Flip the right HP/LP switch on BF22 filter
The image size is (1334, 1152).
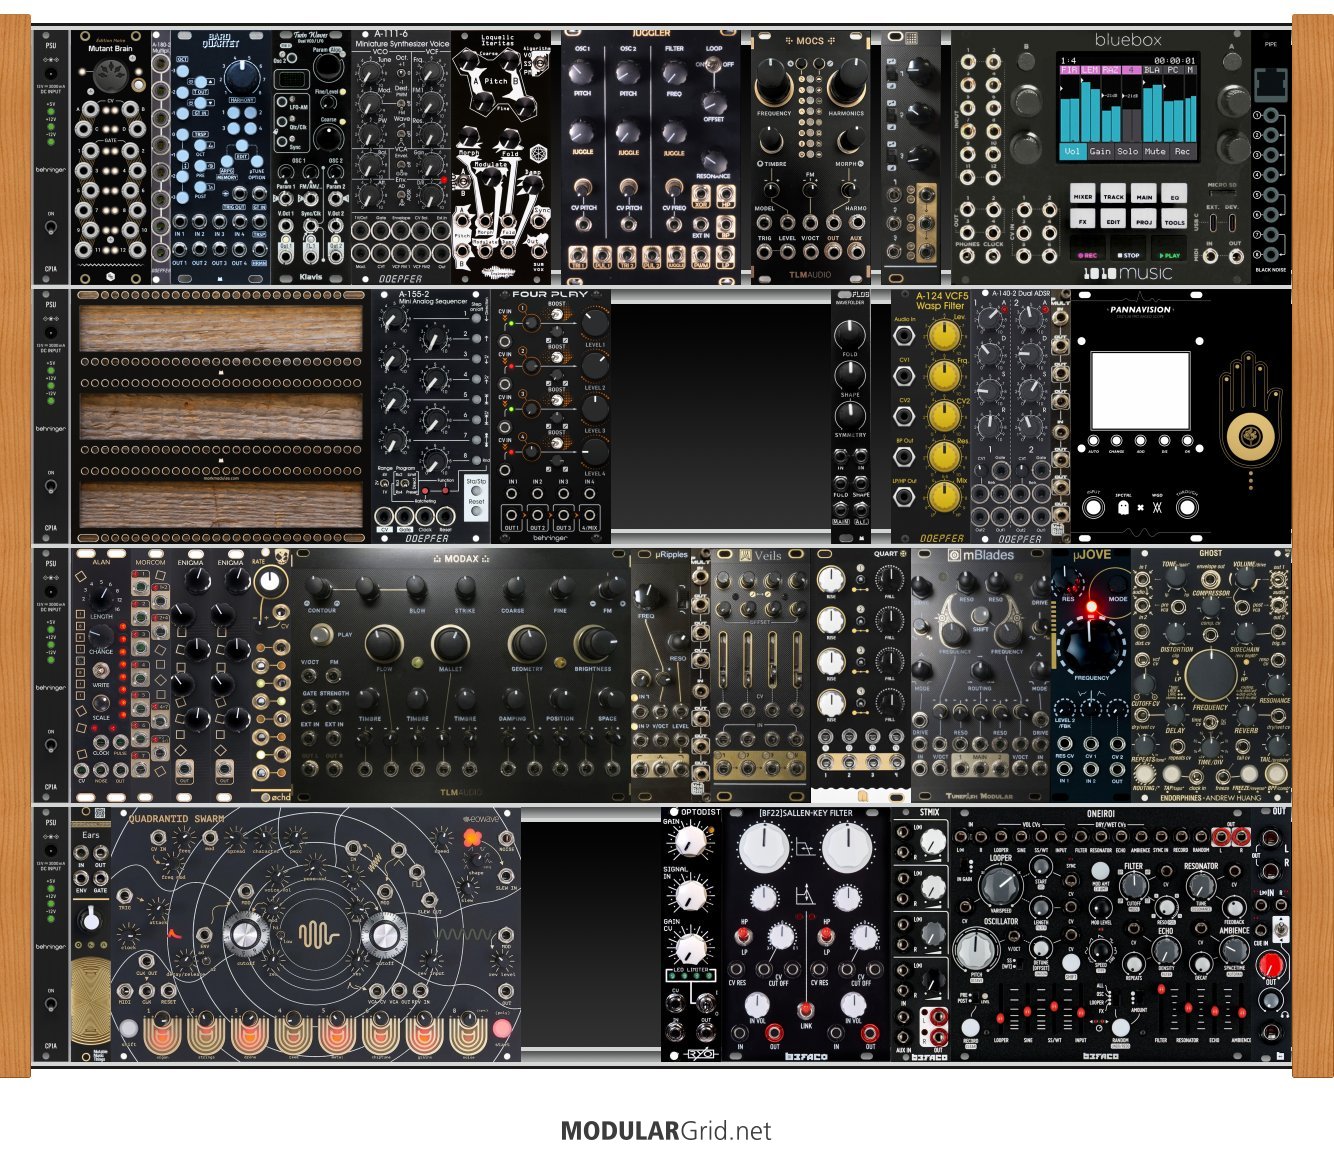click(826, 936)
